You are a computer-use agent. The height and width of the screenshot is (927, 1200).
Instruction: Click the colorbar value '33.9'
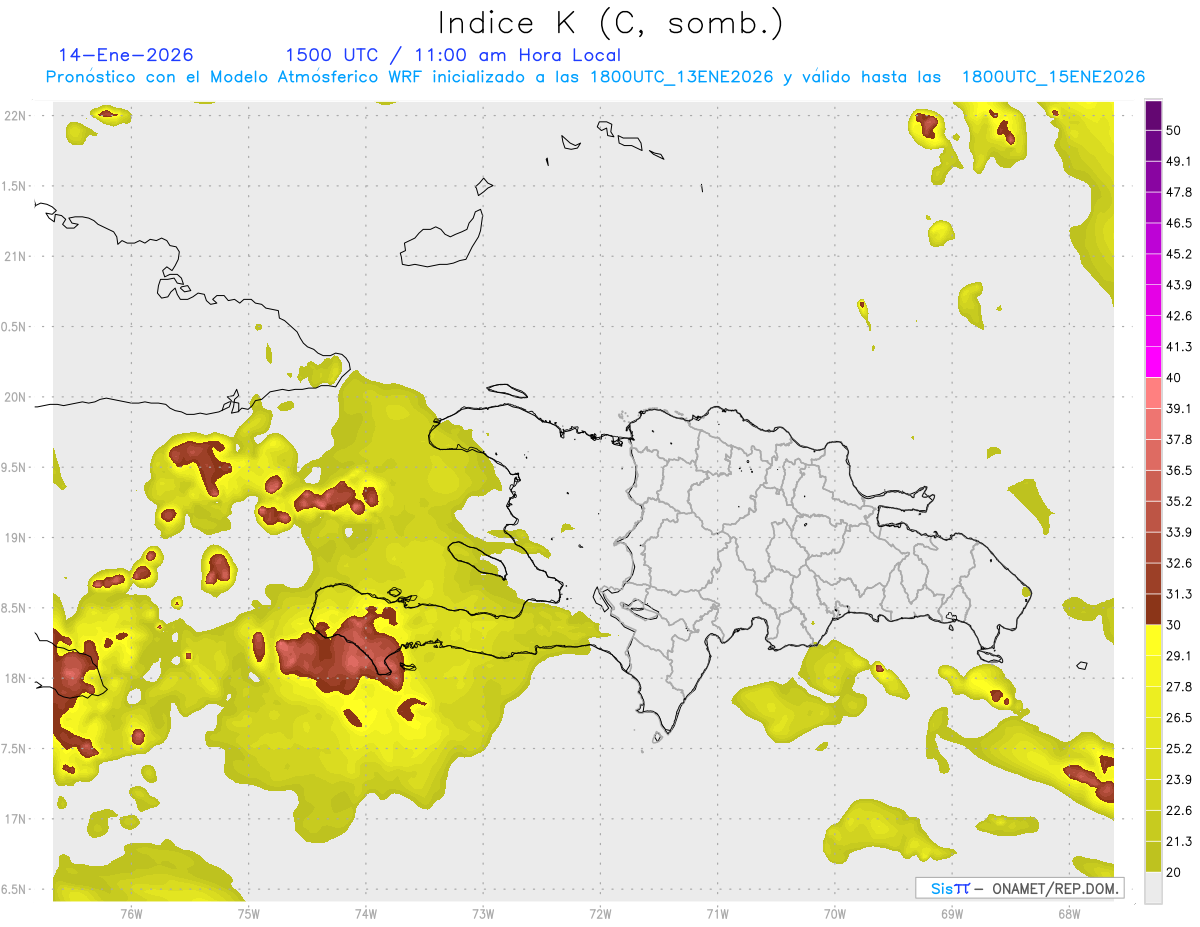(x=1179, y=532)
